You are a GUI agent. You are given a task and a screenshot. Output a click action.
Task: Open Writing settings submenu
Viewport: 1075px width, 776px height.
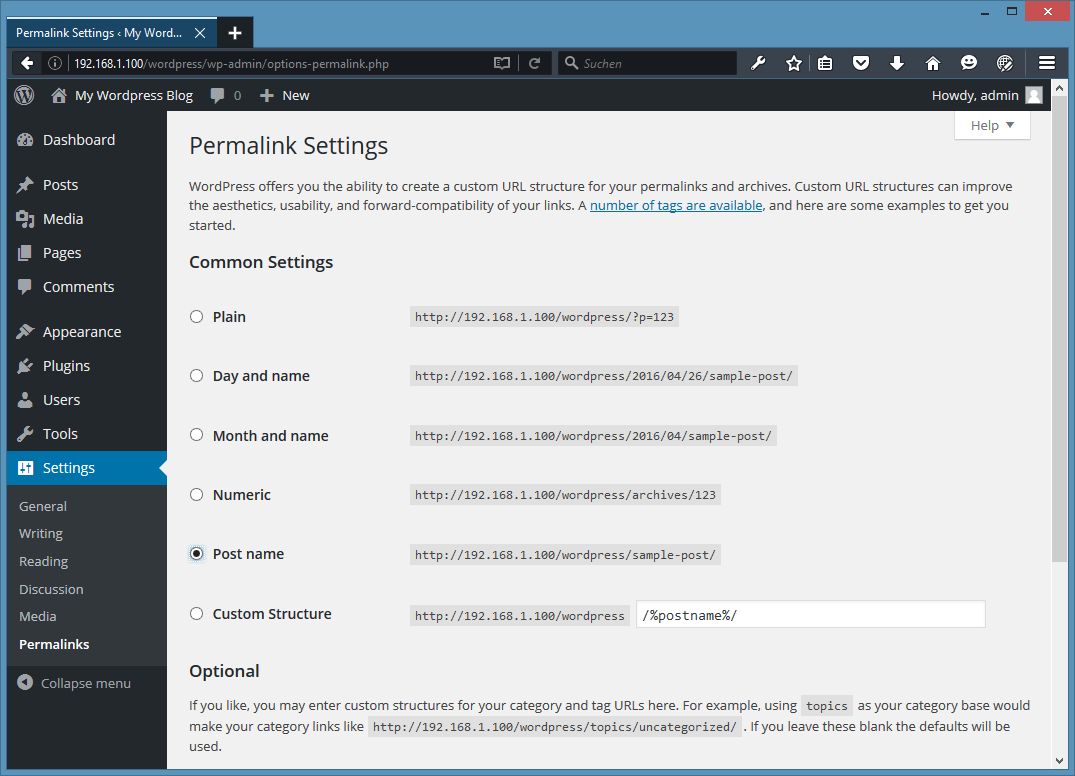pos(40,533)
